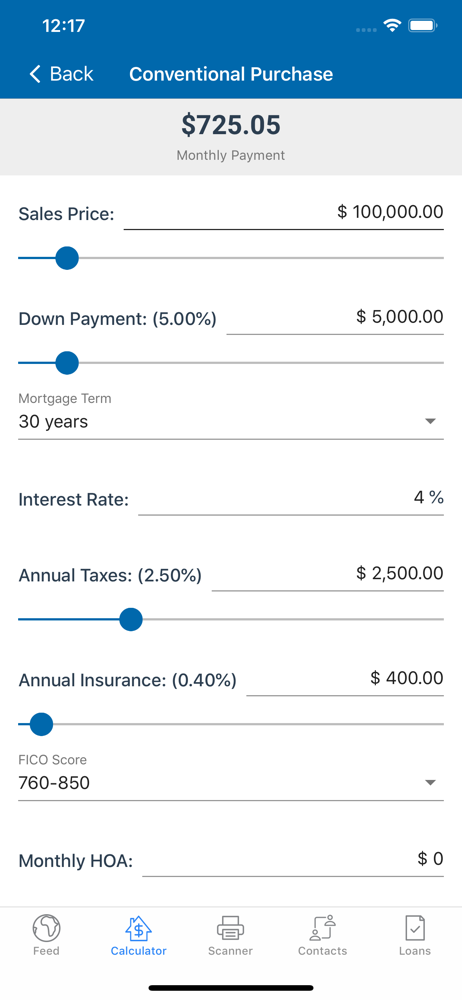Tap the battery status icon
This screenshot has width=462, height=1000.
point(422,26)
